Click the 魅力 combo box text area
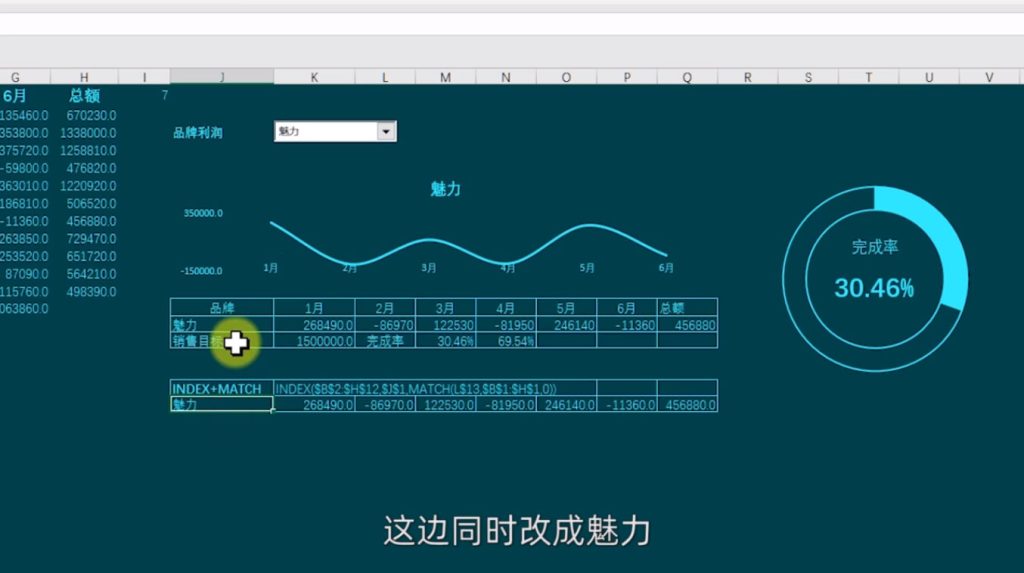The height and width of the screenshot is (573, 1024). pyautogui.click(x=325, y=131)
